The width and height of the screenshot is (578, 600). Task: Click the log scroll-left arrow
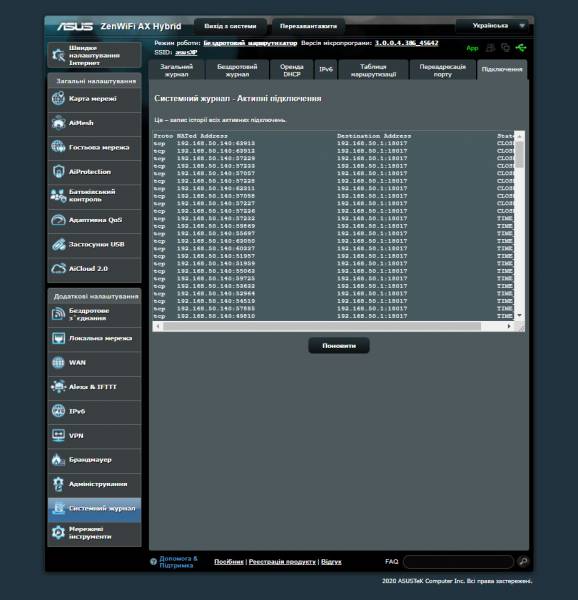tap(157, 326)
